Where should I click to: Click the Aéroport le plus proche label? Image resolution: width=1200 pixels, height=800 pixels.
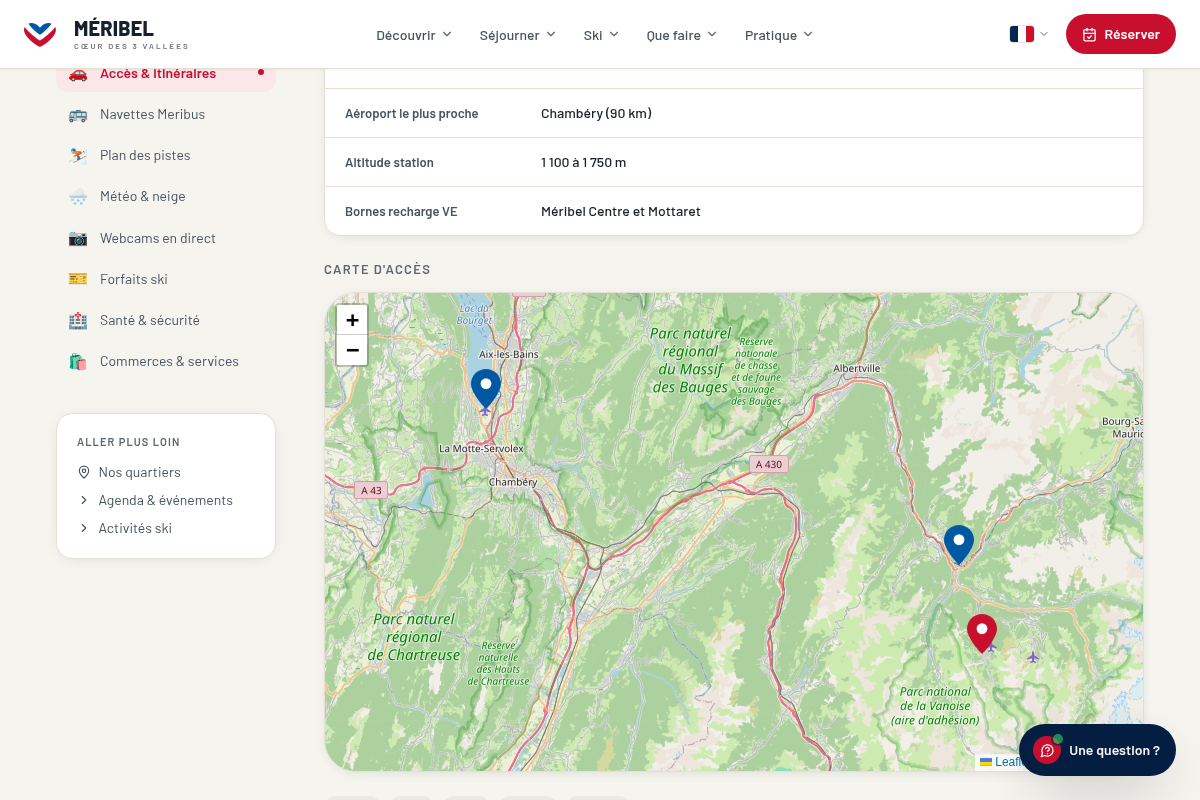tap(412, 114)
